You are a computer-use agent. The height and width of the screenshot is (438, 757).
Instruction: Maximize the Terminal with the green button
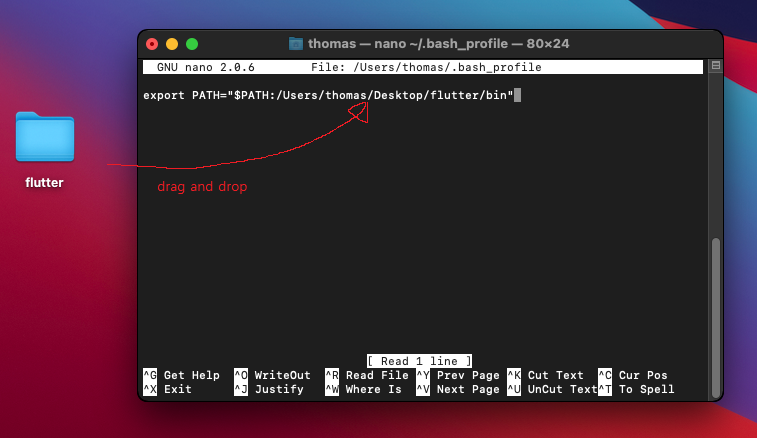tap(192, 44)
